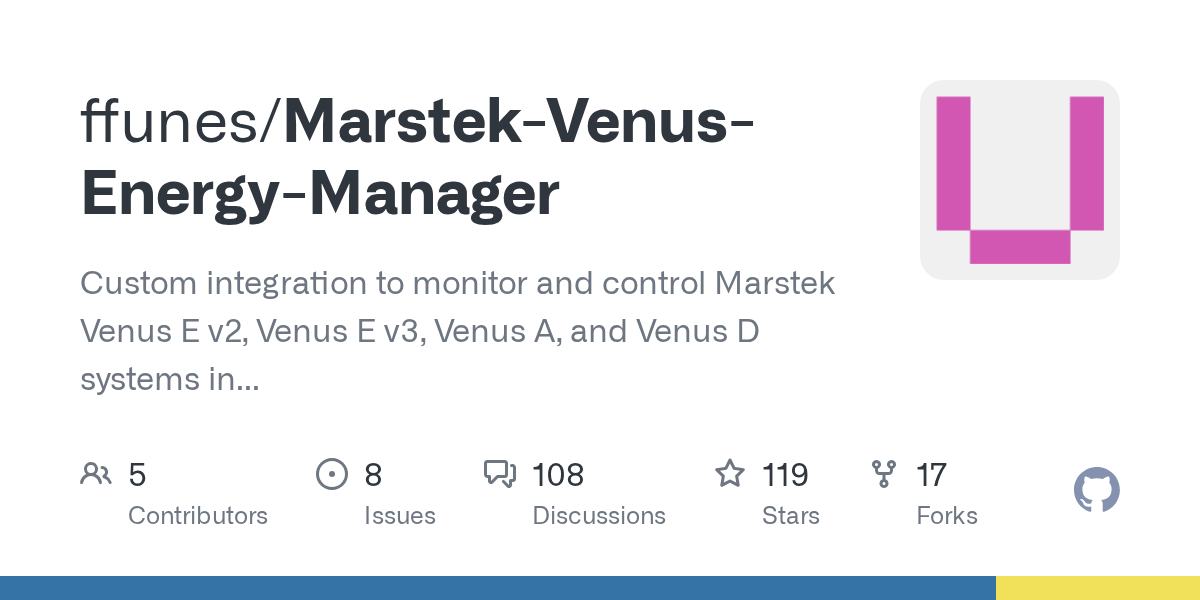Screen dimensions: 1200x600
Task: Click the Stars star icon
Action: click(x=730, y=474)
